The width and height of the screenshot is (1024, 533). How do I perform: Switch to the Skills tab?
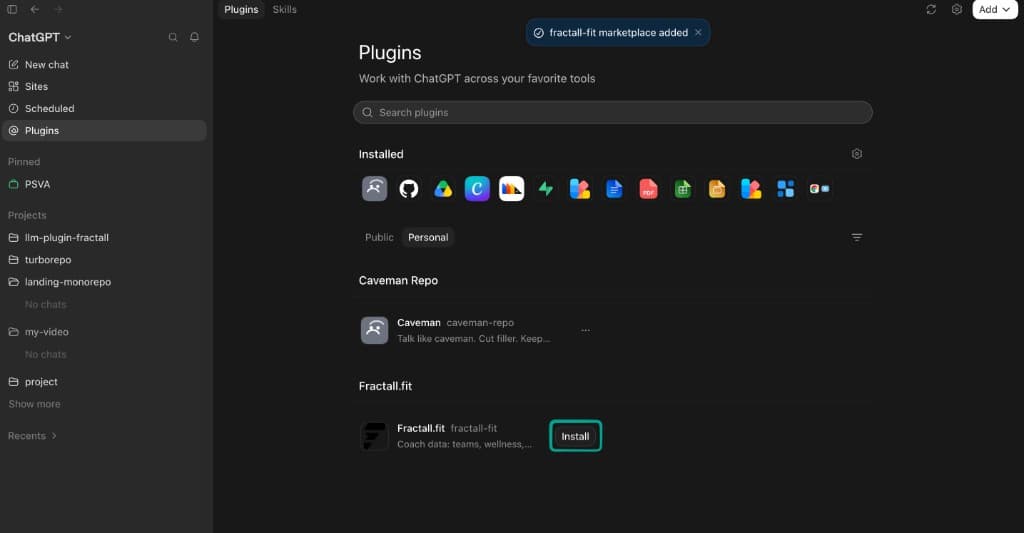285,10
